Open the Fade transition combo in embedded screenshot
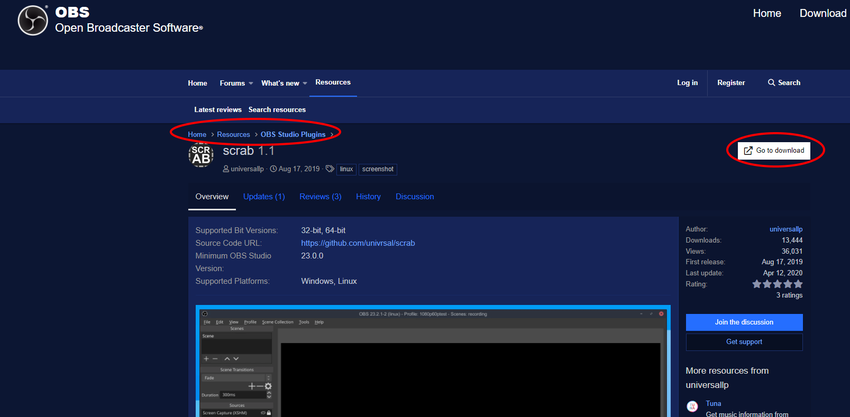This screenshot has width=850, height=417. pos(236,377)
